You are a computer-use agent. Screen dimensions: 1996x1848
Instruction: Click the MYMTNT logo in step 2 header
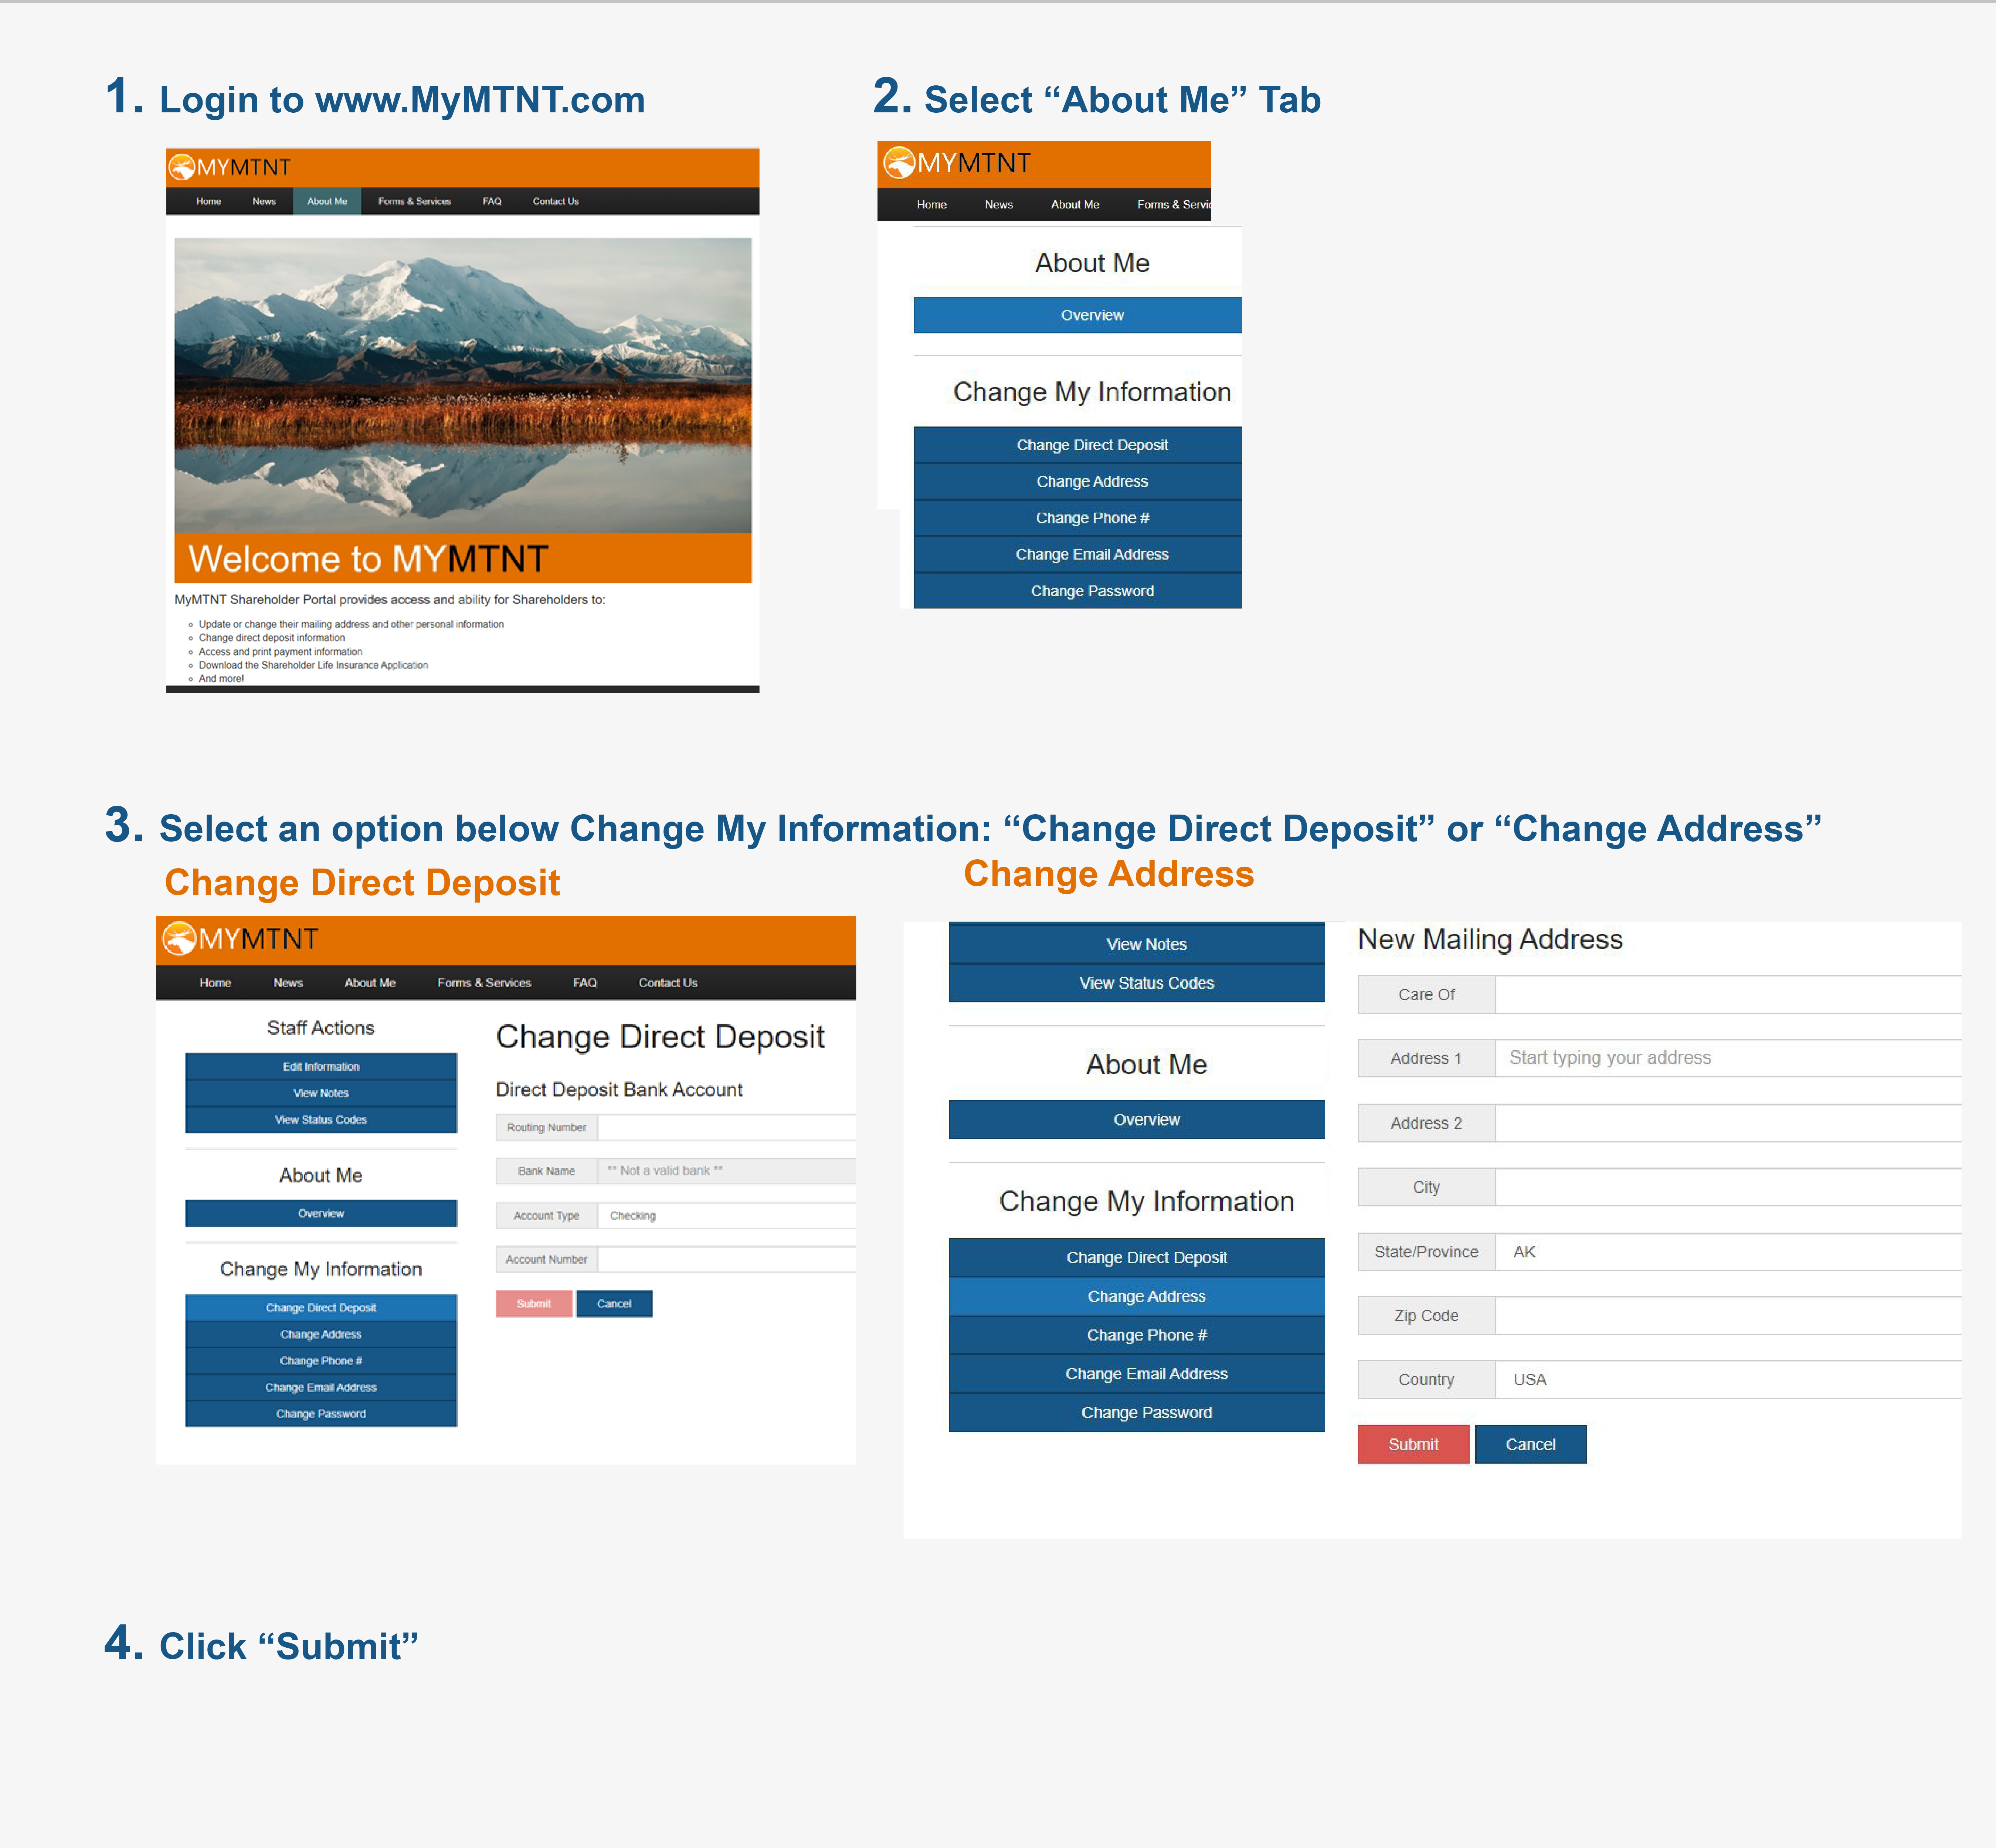click(957, 163)
